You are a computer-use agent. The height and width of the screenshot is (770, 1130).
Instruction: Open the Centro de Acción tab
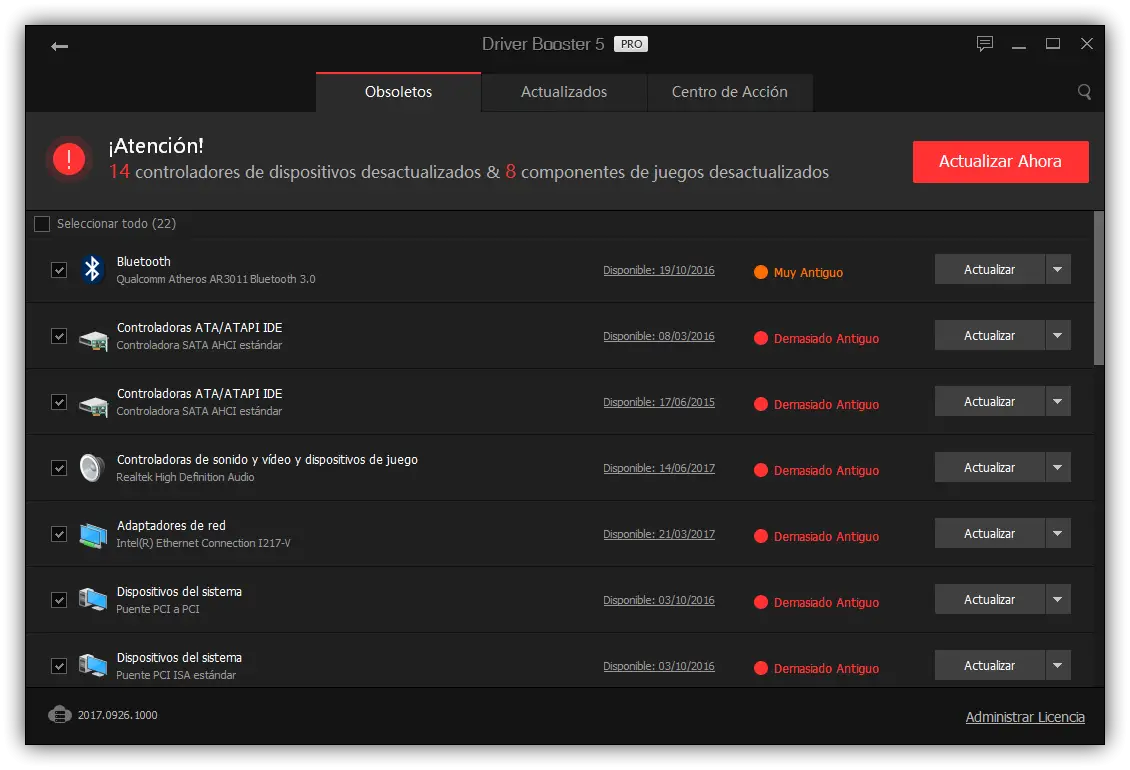click(x=729, y=92)
